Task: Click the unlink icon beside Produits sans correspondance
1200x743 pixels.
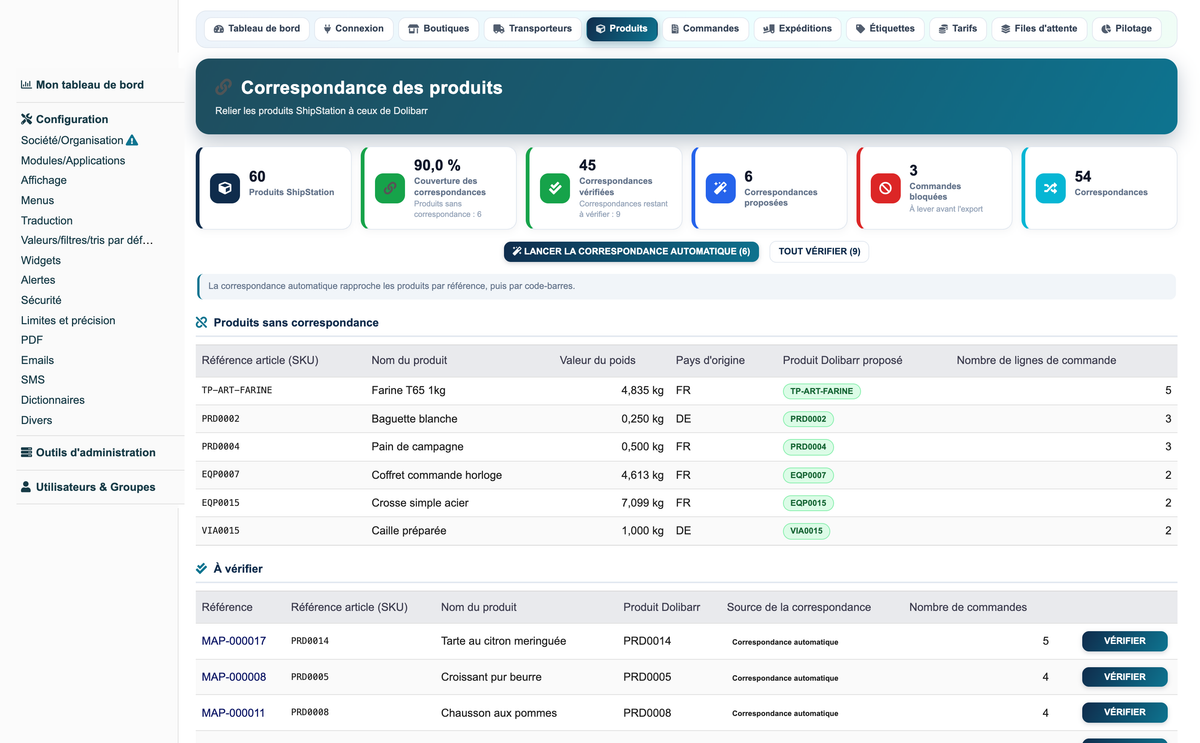Action: tap(202, 323)
